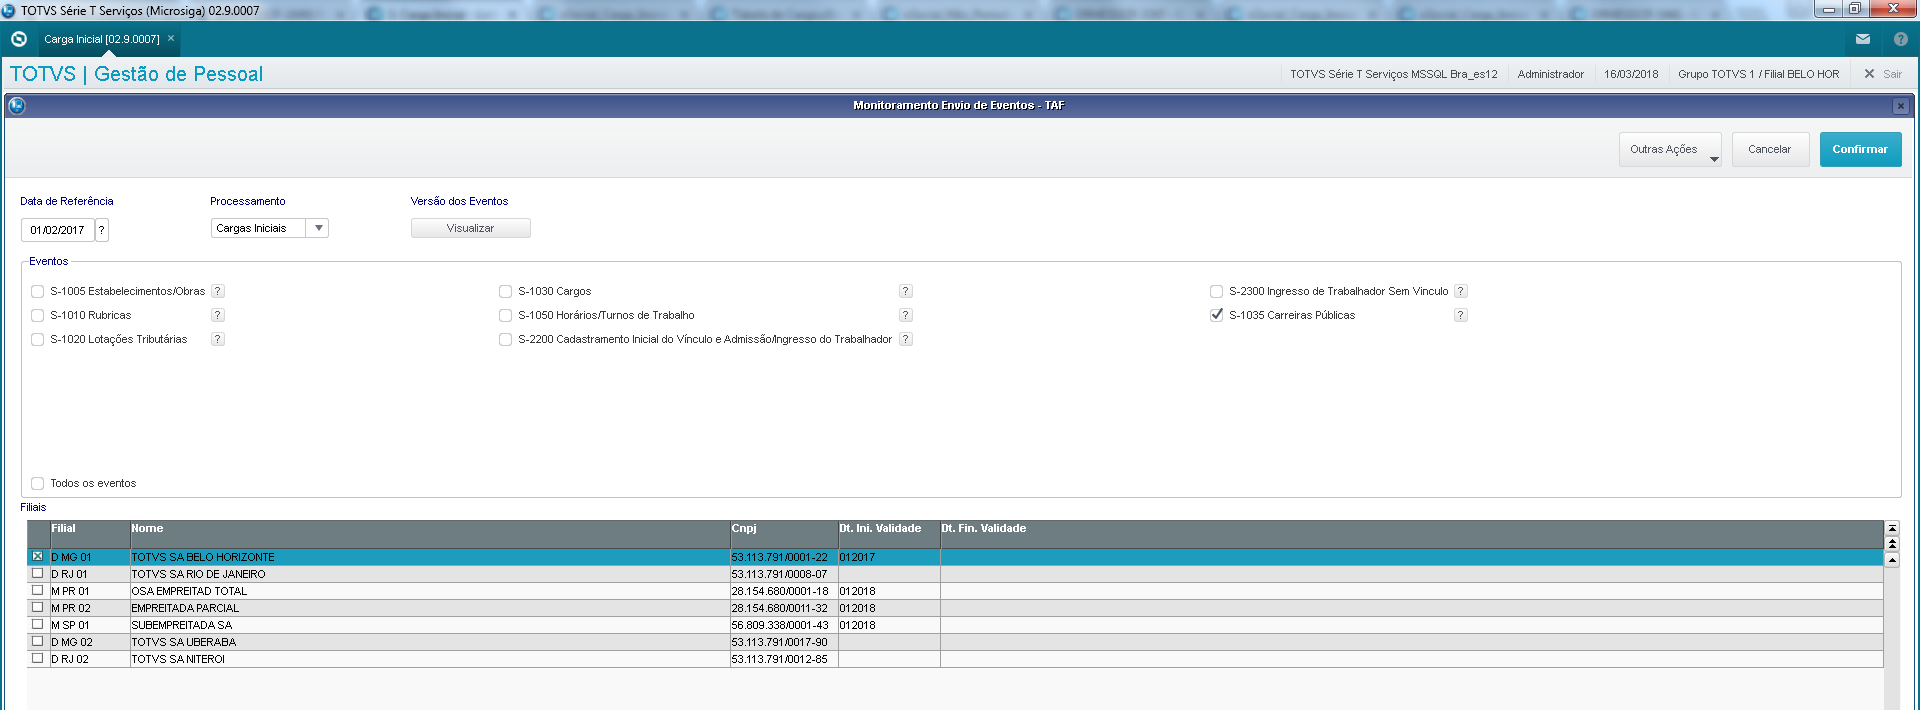Click the Confirmar button
Screen dimensions: 1920x710
1860,150
